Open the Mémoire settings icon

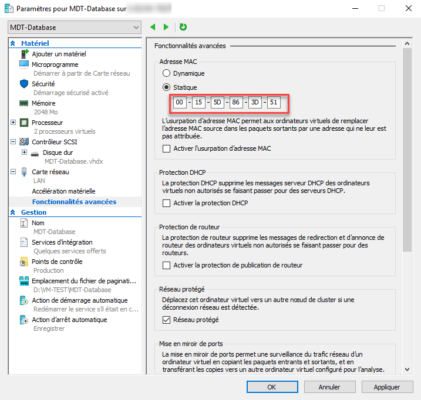pyautogui.click(x=24, y=103)
